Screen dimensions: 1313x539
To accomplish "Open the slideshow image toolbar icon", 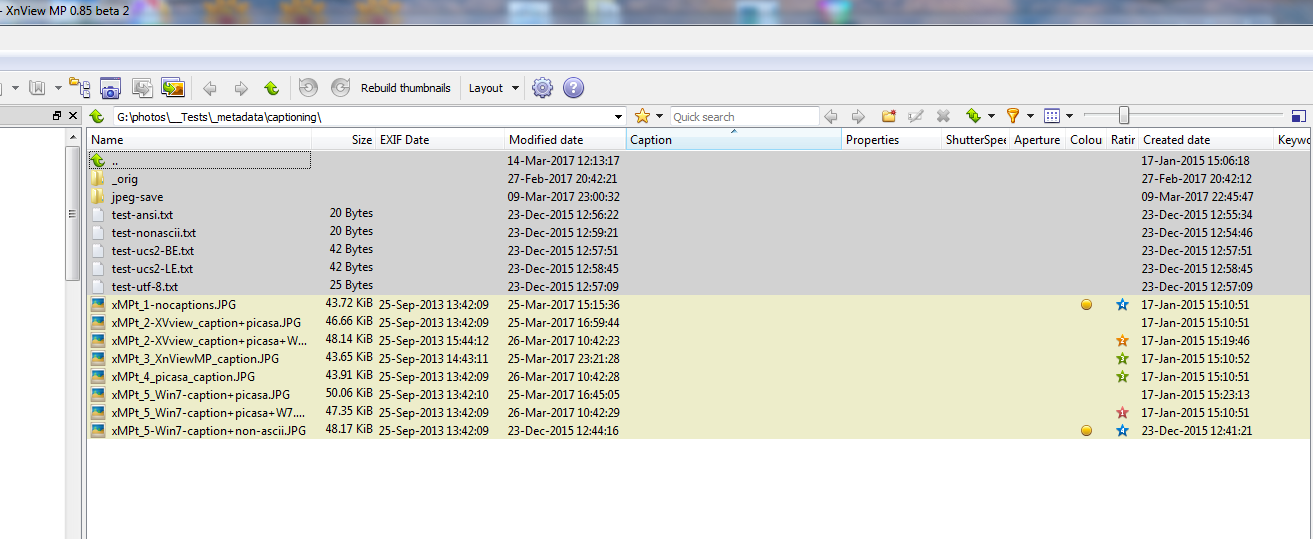I will pyautogui.click(x=173, y=87).
